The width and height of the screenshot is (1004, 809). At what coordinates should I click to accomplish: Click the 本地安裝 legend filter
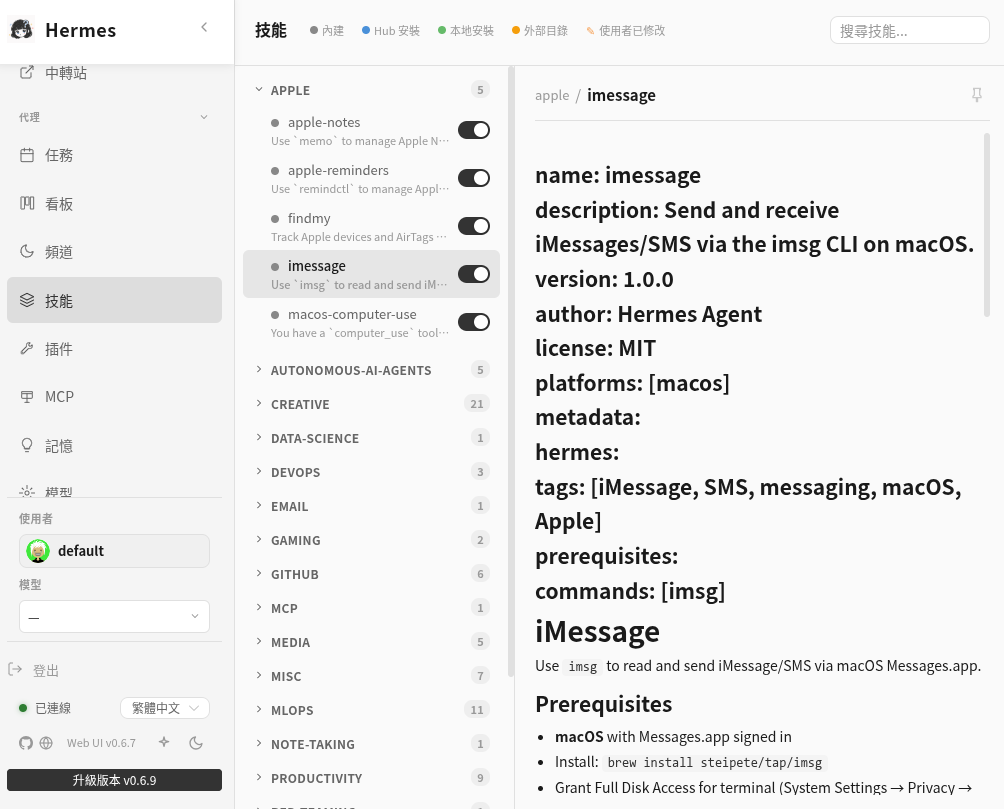coord(466,31)
